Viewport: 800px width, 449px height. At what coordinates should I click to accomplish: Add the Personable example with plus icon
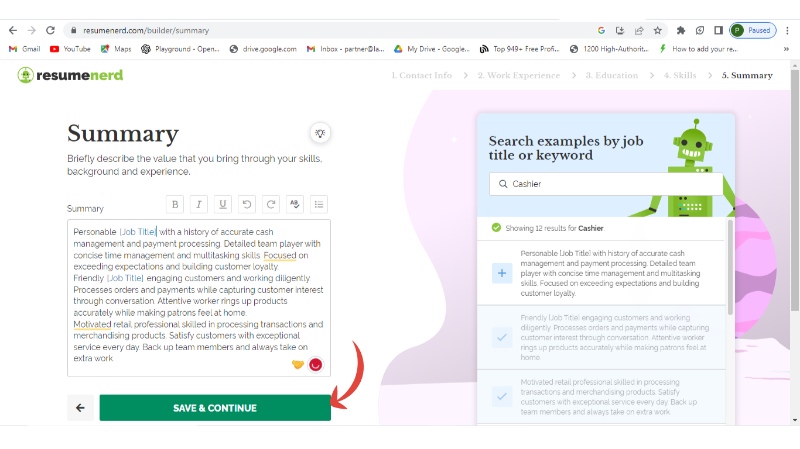click(502, 273)
